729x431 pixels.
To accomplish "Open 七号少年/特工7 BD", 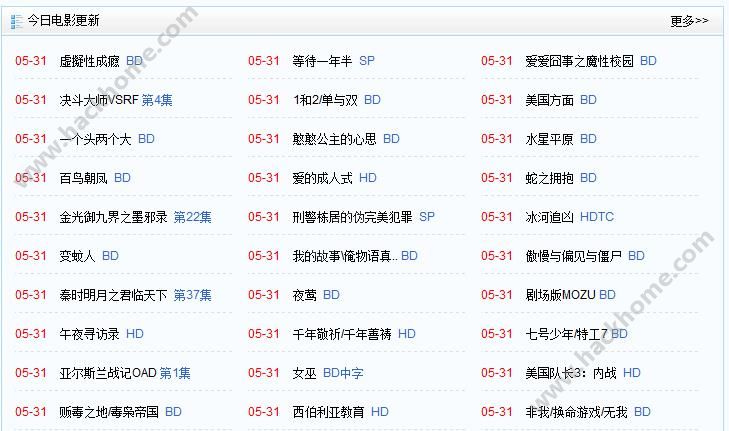I will click(x=577, y=334).
